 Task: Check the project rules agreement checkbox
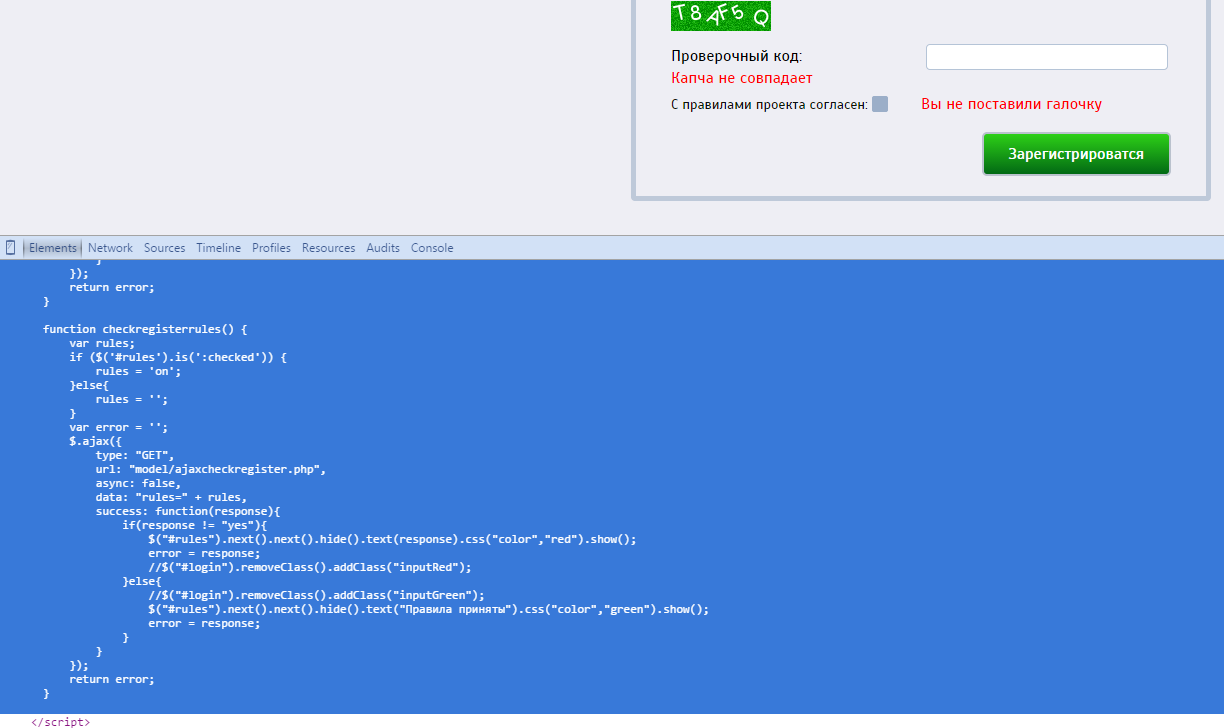coord(880,104)
